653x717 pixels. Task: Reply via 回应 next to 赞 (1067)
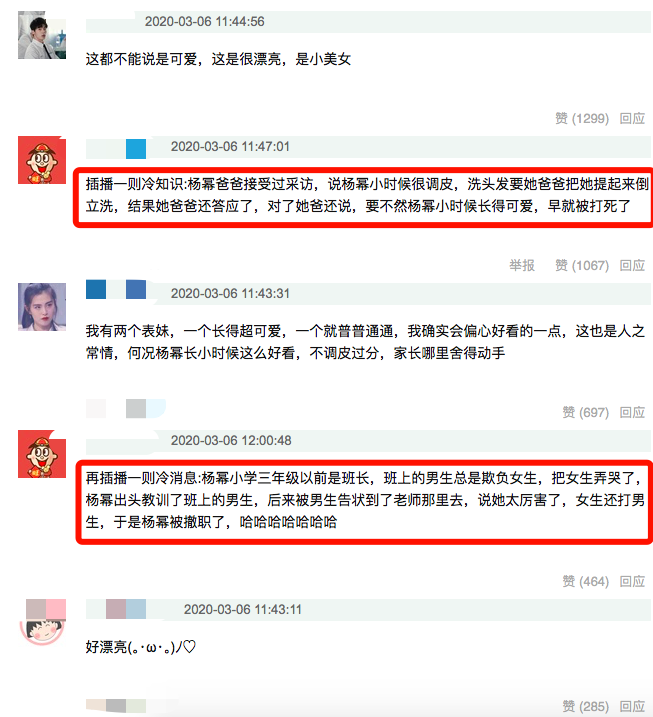click(x=632, y=265)
